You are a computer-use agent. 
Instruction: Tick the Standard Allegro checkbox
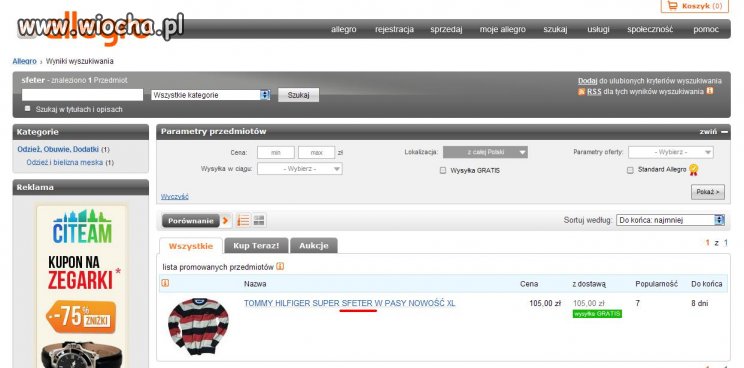[630, 170]
